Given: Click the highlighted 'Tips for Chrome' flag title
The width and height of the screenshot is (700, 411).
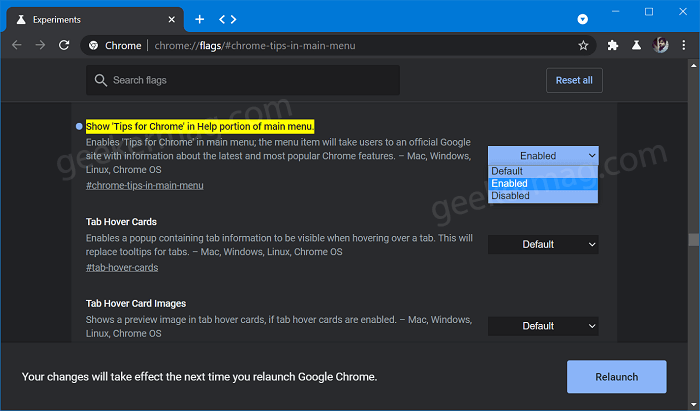Looking at the screenshot, I should pyautogui.click(x=200, y=126).
